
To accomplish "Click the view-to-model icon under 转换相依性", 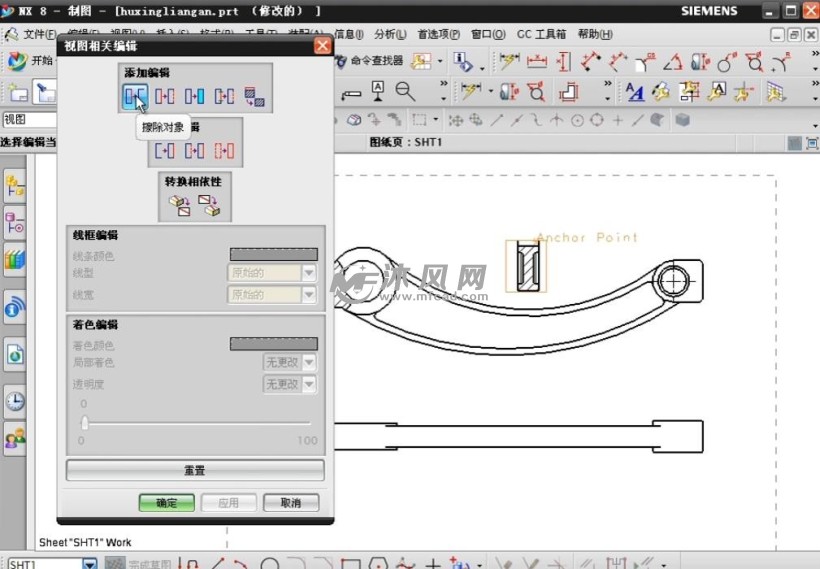I will pos(209,206).
